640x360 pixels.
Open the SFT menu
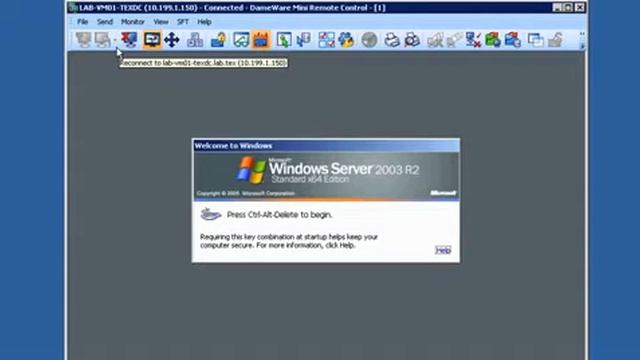click(x=182, y=22)
